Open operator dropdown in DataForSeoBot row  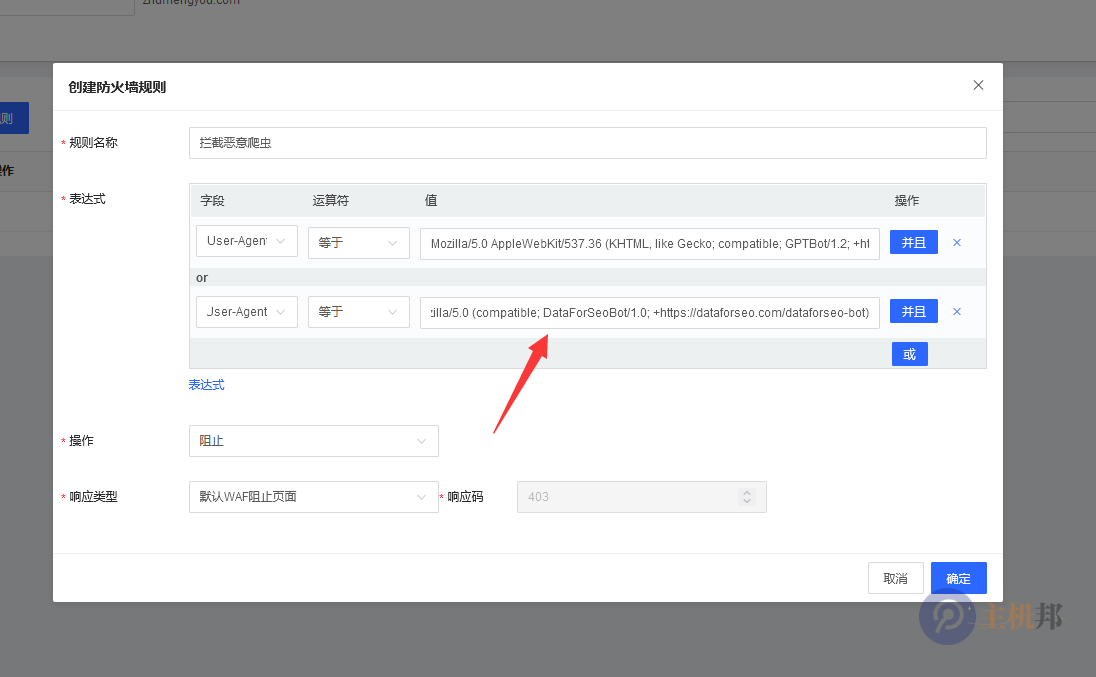coord(359,312)
